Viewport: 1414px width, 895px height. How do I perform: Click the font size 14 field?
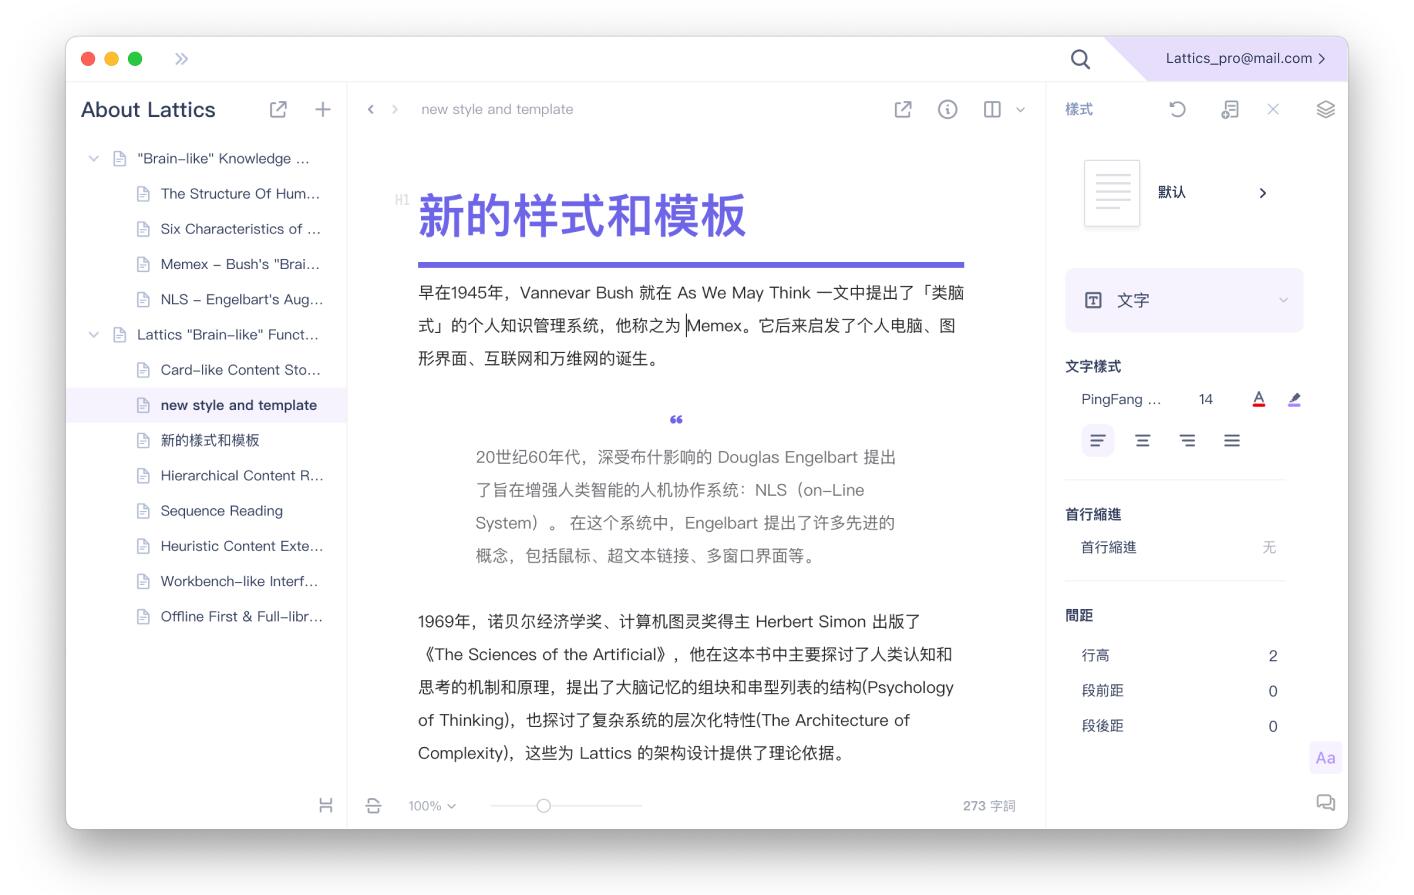(x=1205, y=400)
